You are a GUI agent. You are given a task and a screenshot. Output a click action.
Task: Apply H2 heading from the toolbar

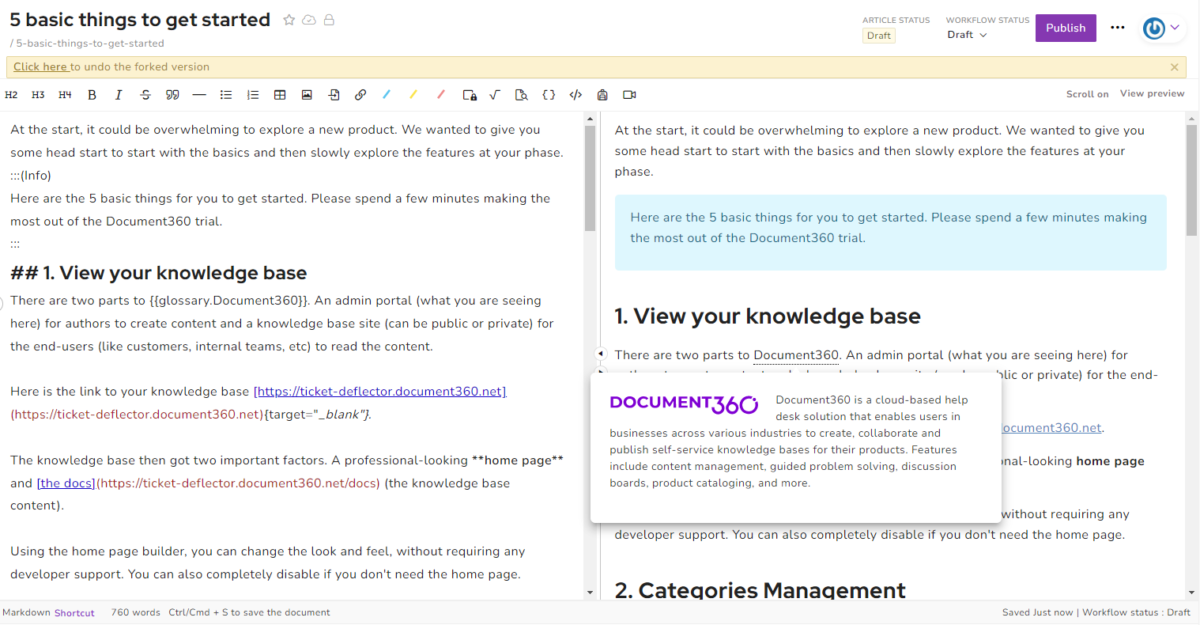coord(11,94)
